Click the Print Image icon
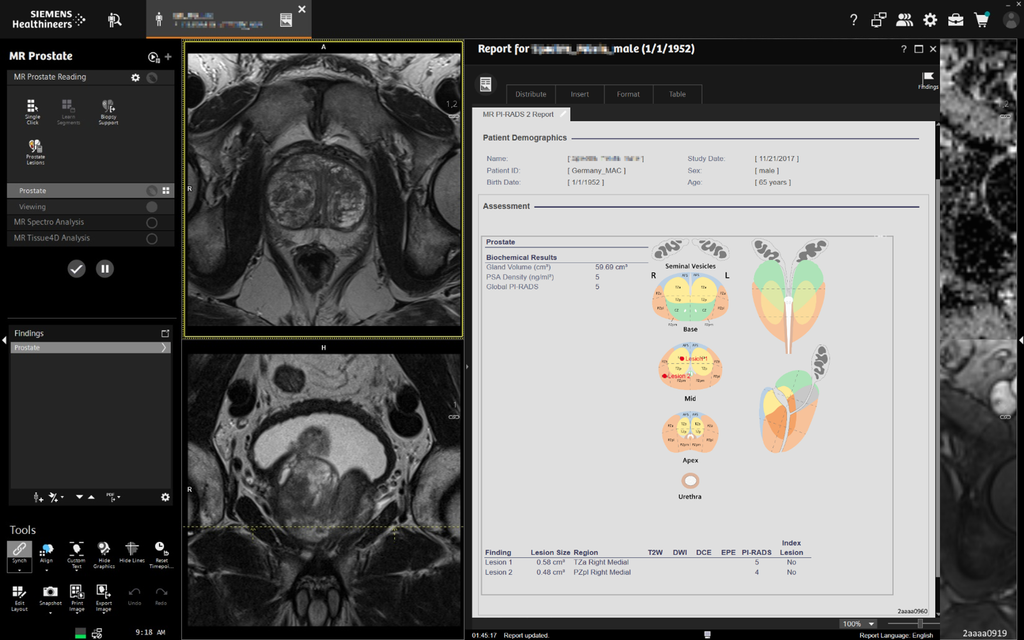The width and height of the screenshot is (1024, 640). [x=76, y=596]
